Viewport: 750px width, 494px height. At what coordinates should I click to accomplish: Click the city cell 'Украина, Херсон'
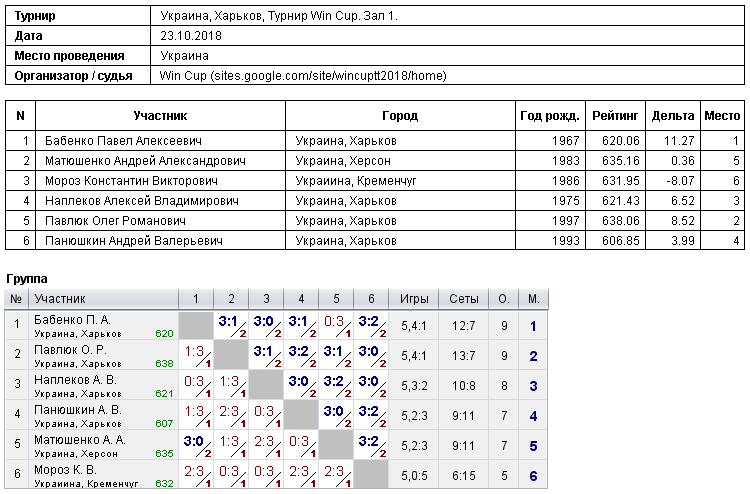click(343, 161)
